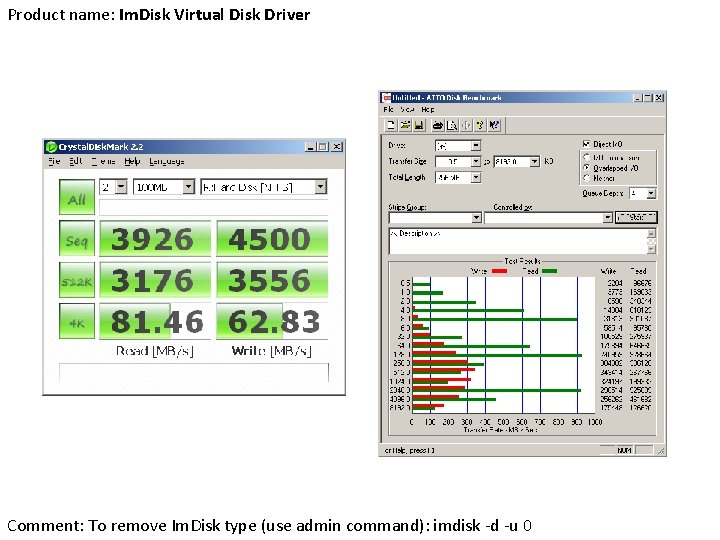The height and width of the screenshot is (540, 720).
Task: Open the Queue Depth dropdown
Action: pos(651,193)
